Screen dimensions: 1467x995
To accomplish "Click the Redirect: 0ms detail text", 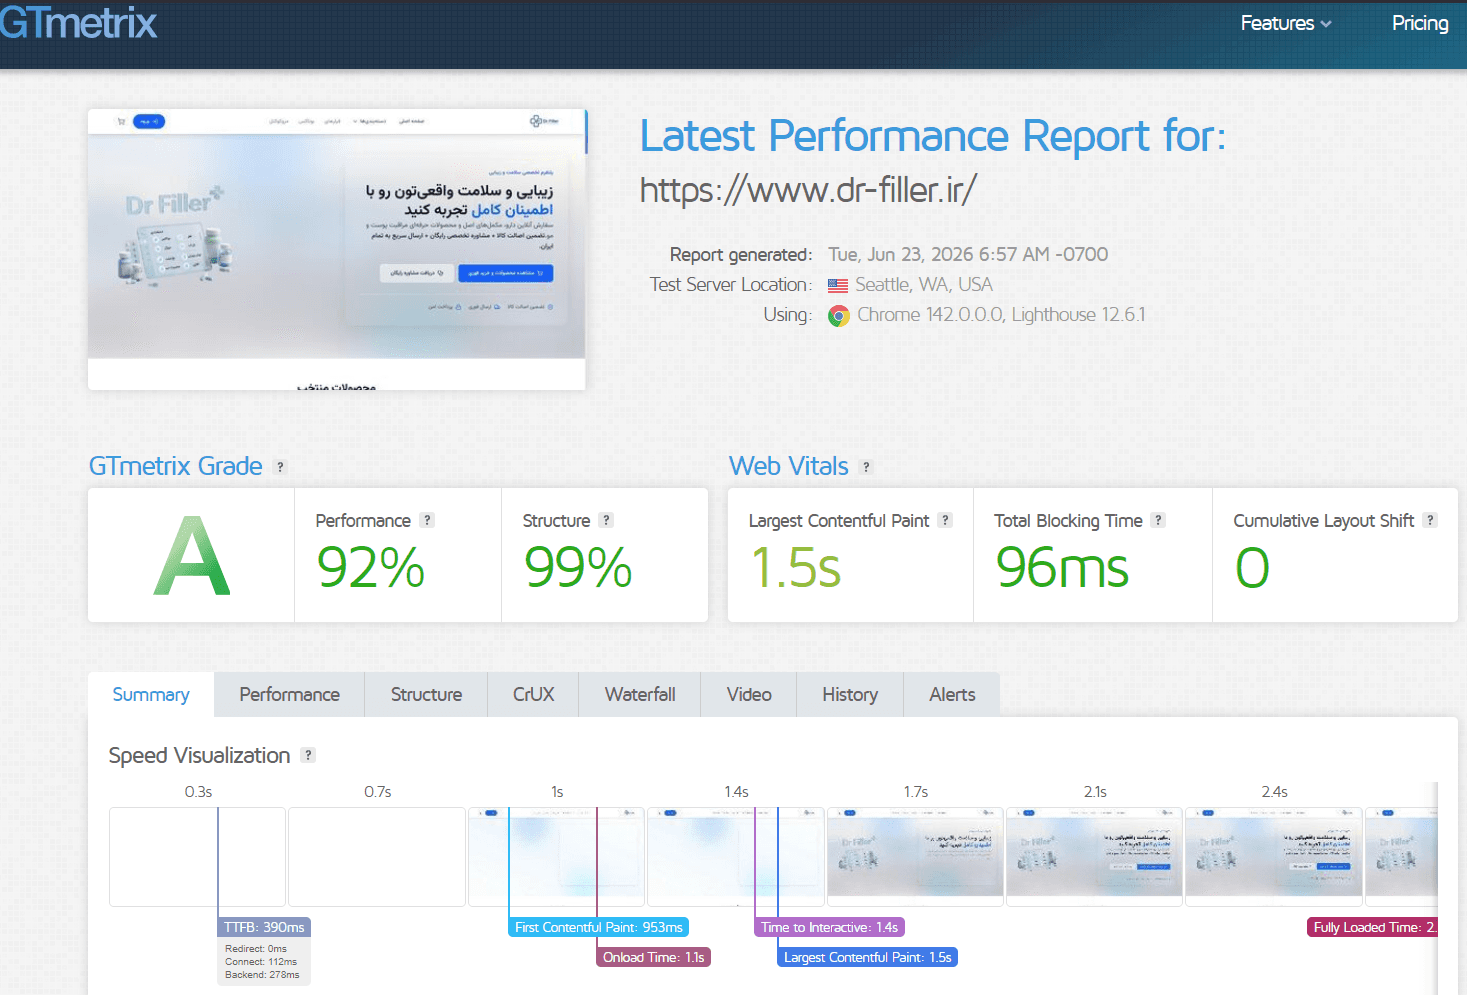I will [x=256, y=949].
